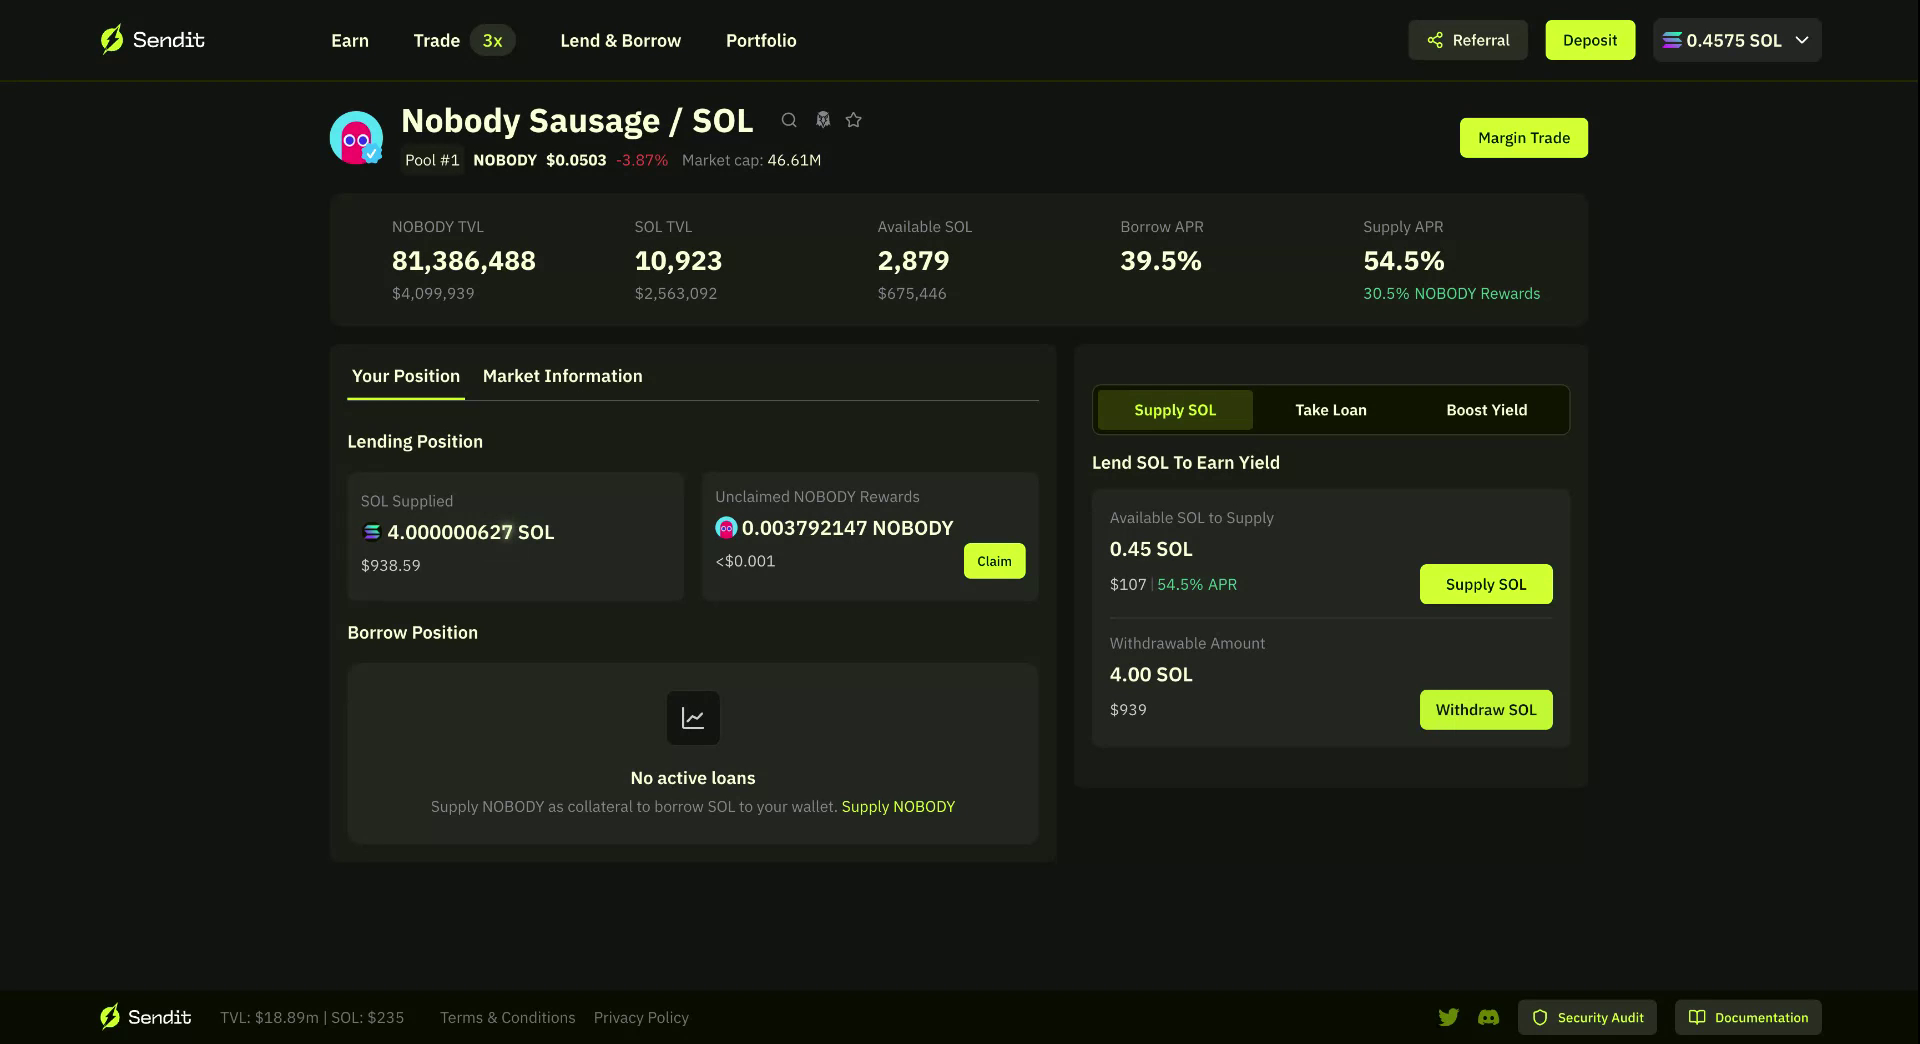
Task: Click the Withdraw SOL button
Action: [x=1486, y=709]
